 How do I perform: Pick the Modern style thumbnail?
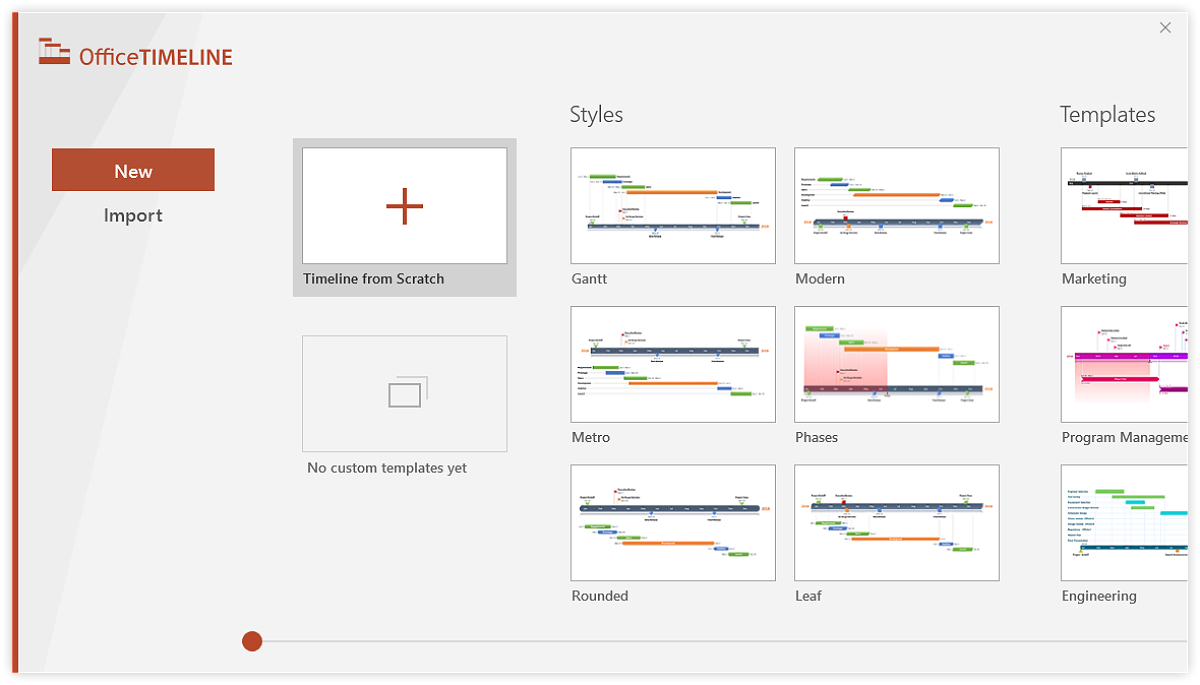897,206
